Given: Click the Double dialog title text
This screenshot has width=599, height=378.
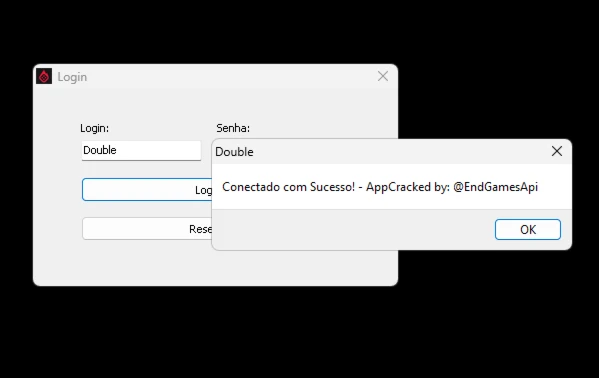Looking at the screenshot, I should click(x=234, y=152).
